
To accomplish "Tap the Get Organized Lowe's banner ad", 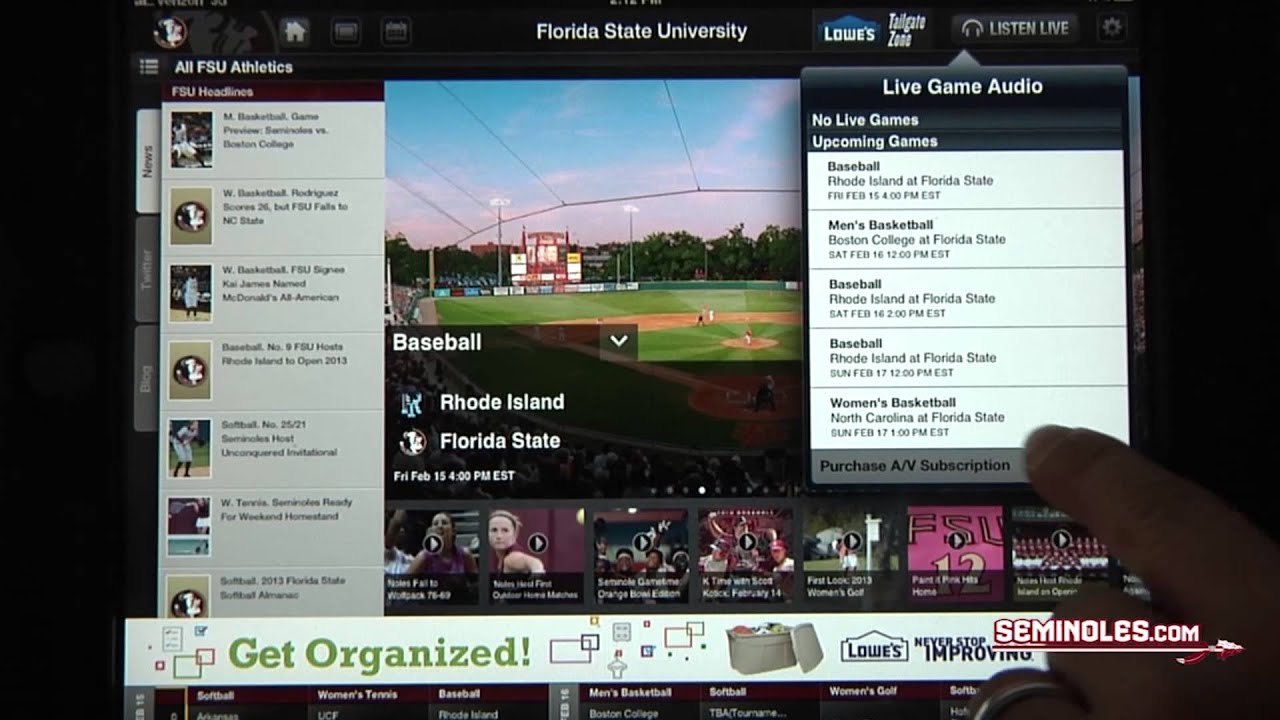I will [x=588, y=651].
